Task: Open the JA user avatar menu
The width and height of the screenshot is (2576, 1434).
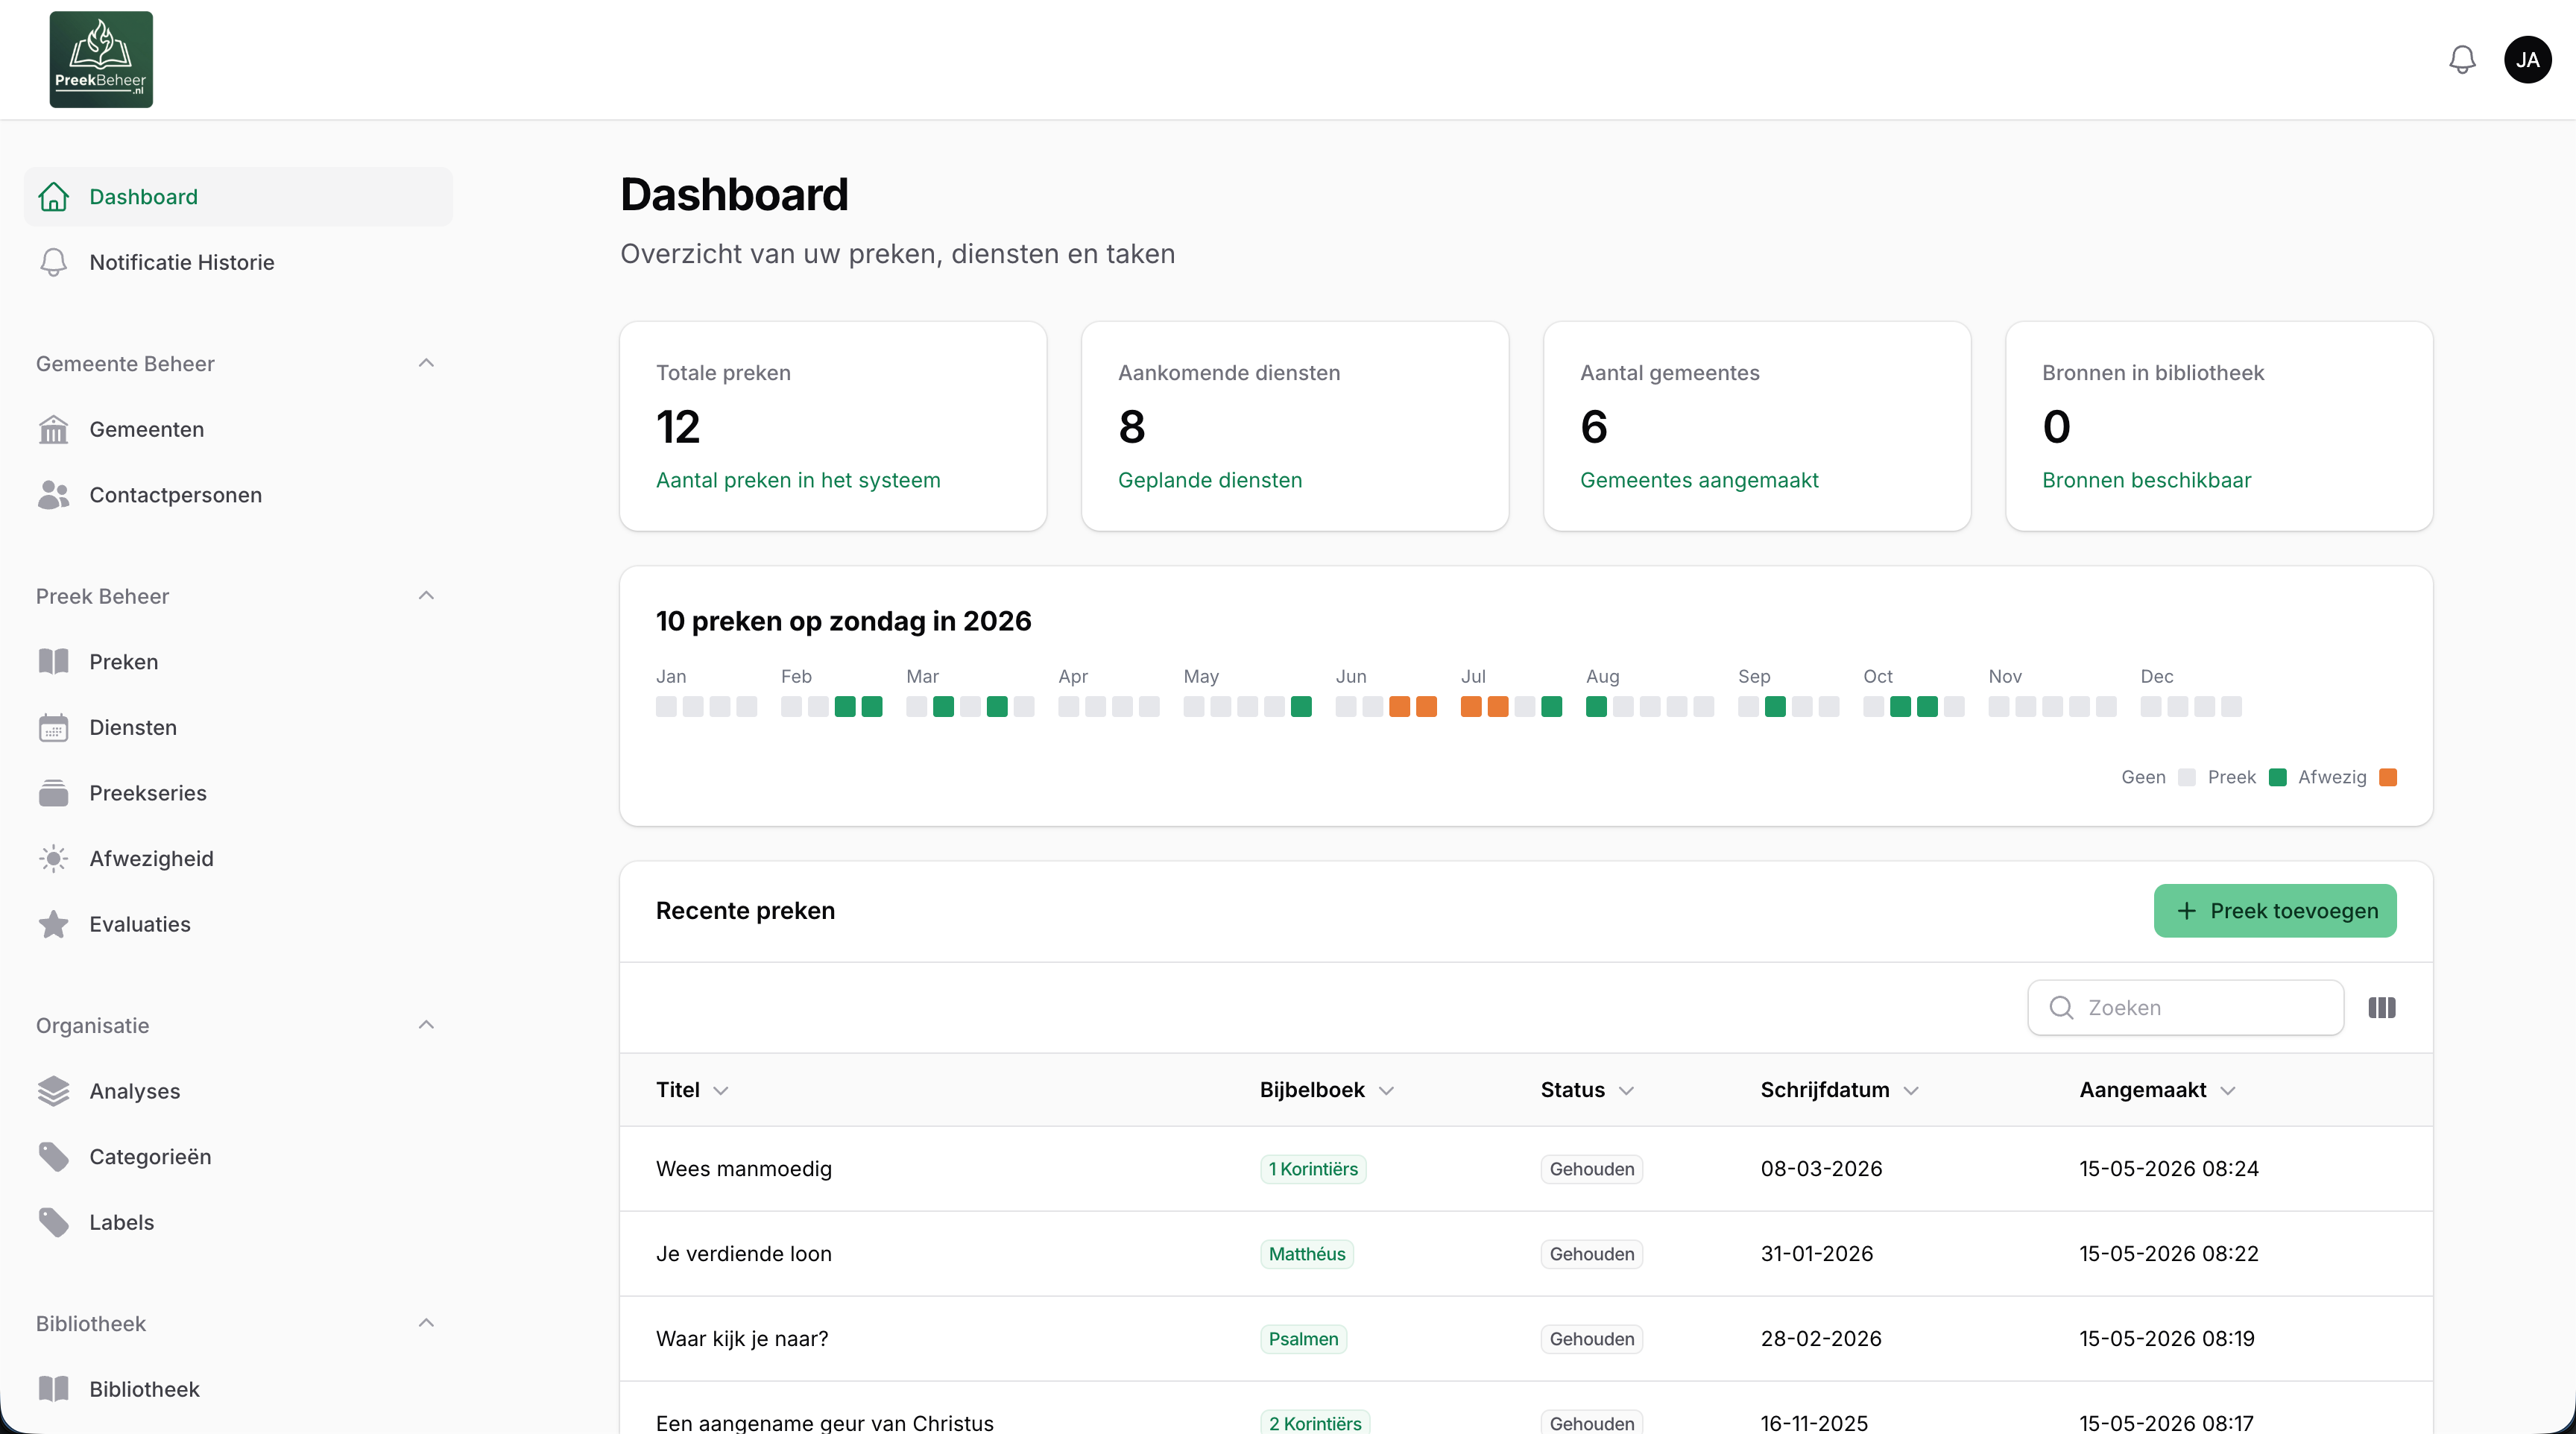Action: click(x=2527, y=60)
